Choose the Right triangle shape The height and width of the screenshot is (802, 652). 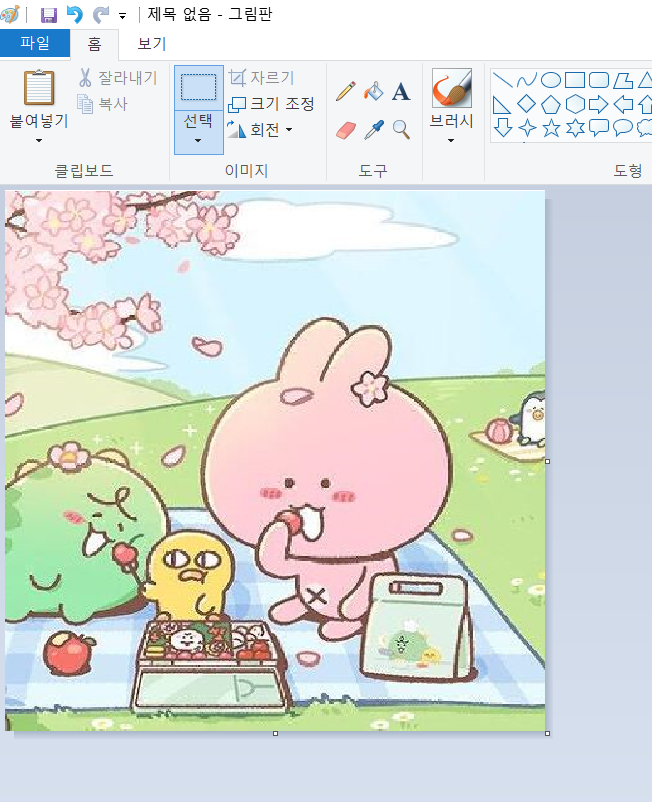(x=502, y=104)
